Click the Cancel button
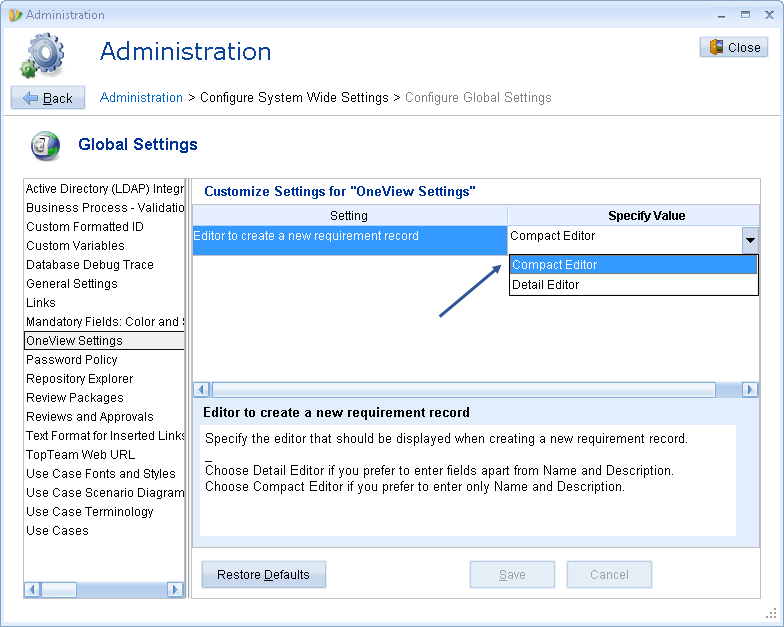 click(x=609, y=574)
